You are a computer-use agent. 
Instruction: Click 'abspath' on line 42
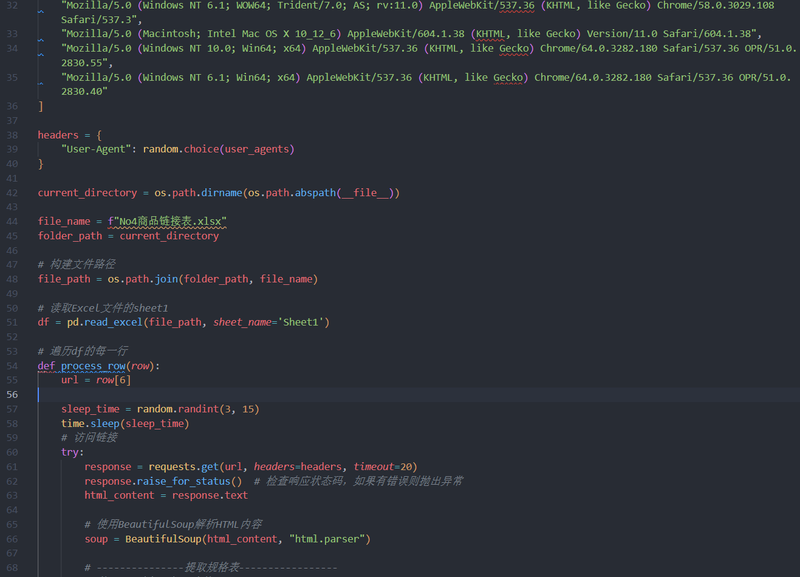click(x=315, y=193)
